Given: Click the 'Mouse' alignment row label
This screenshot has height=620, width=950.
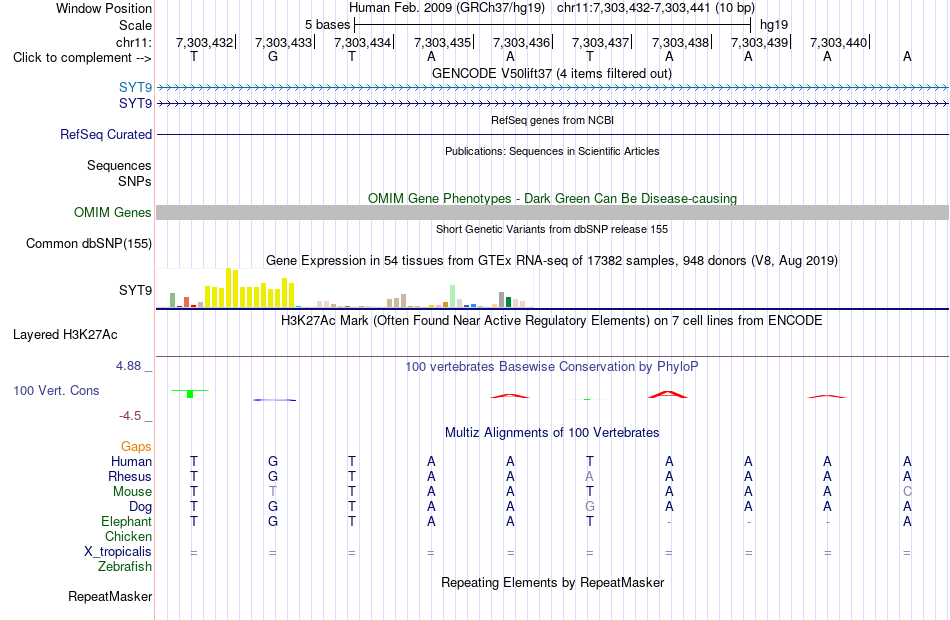Looking at the screenshot, I should click(x=132, y=492).
